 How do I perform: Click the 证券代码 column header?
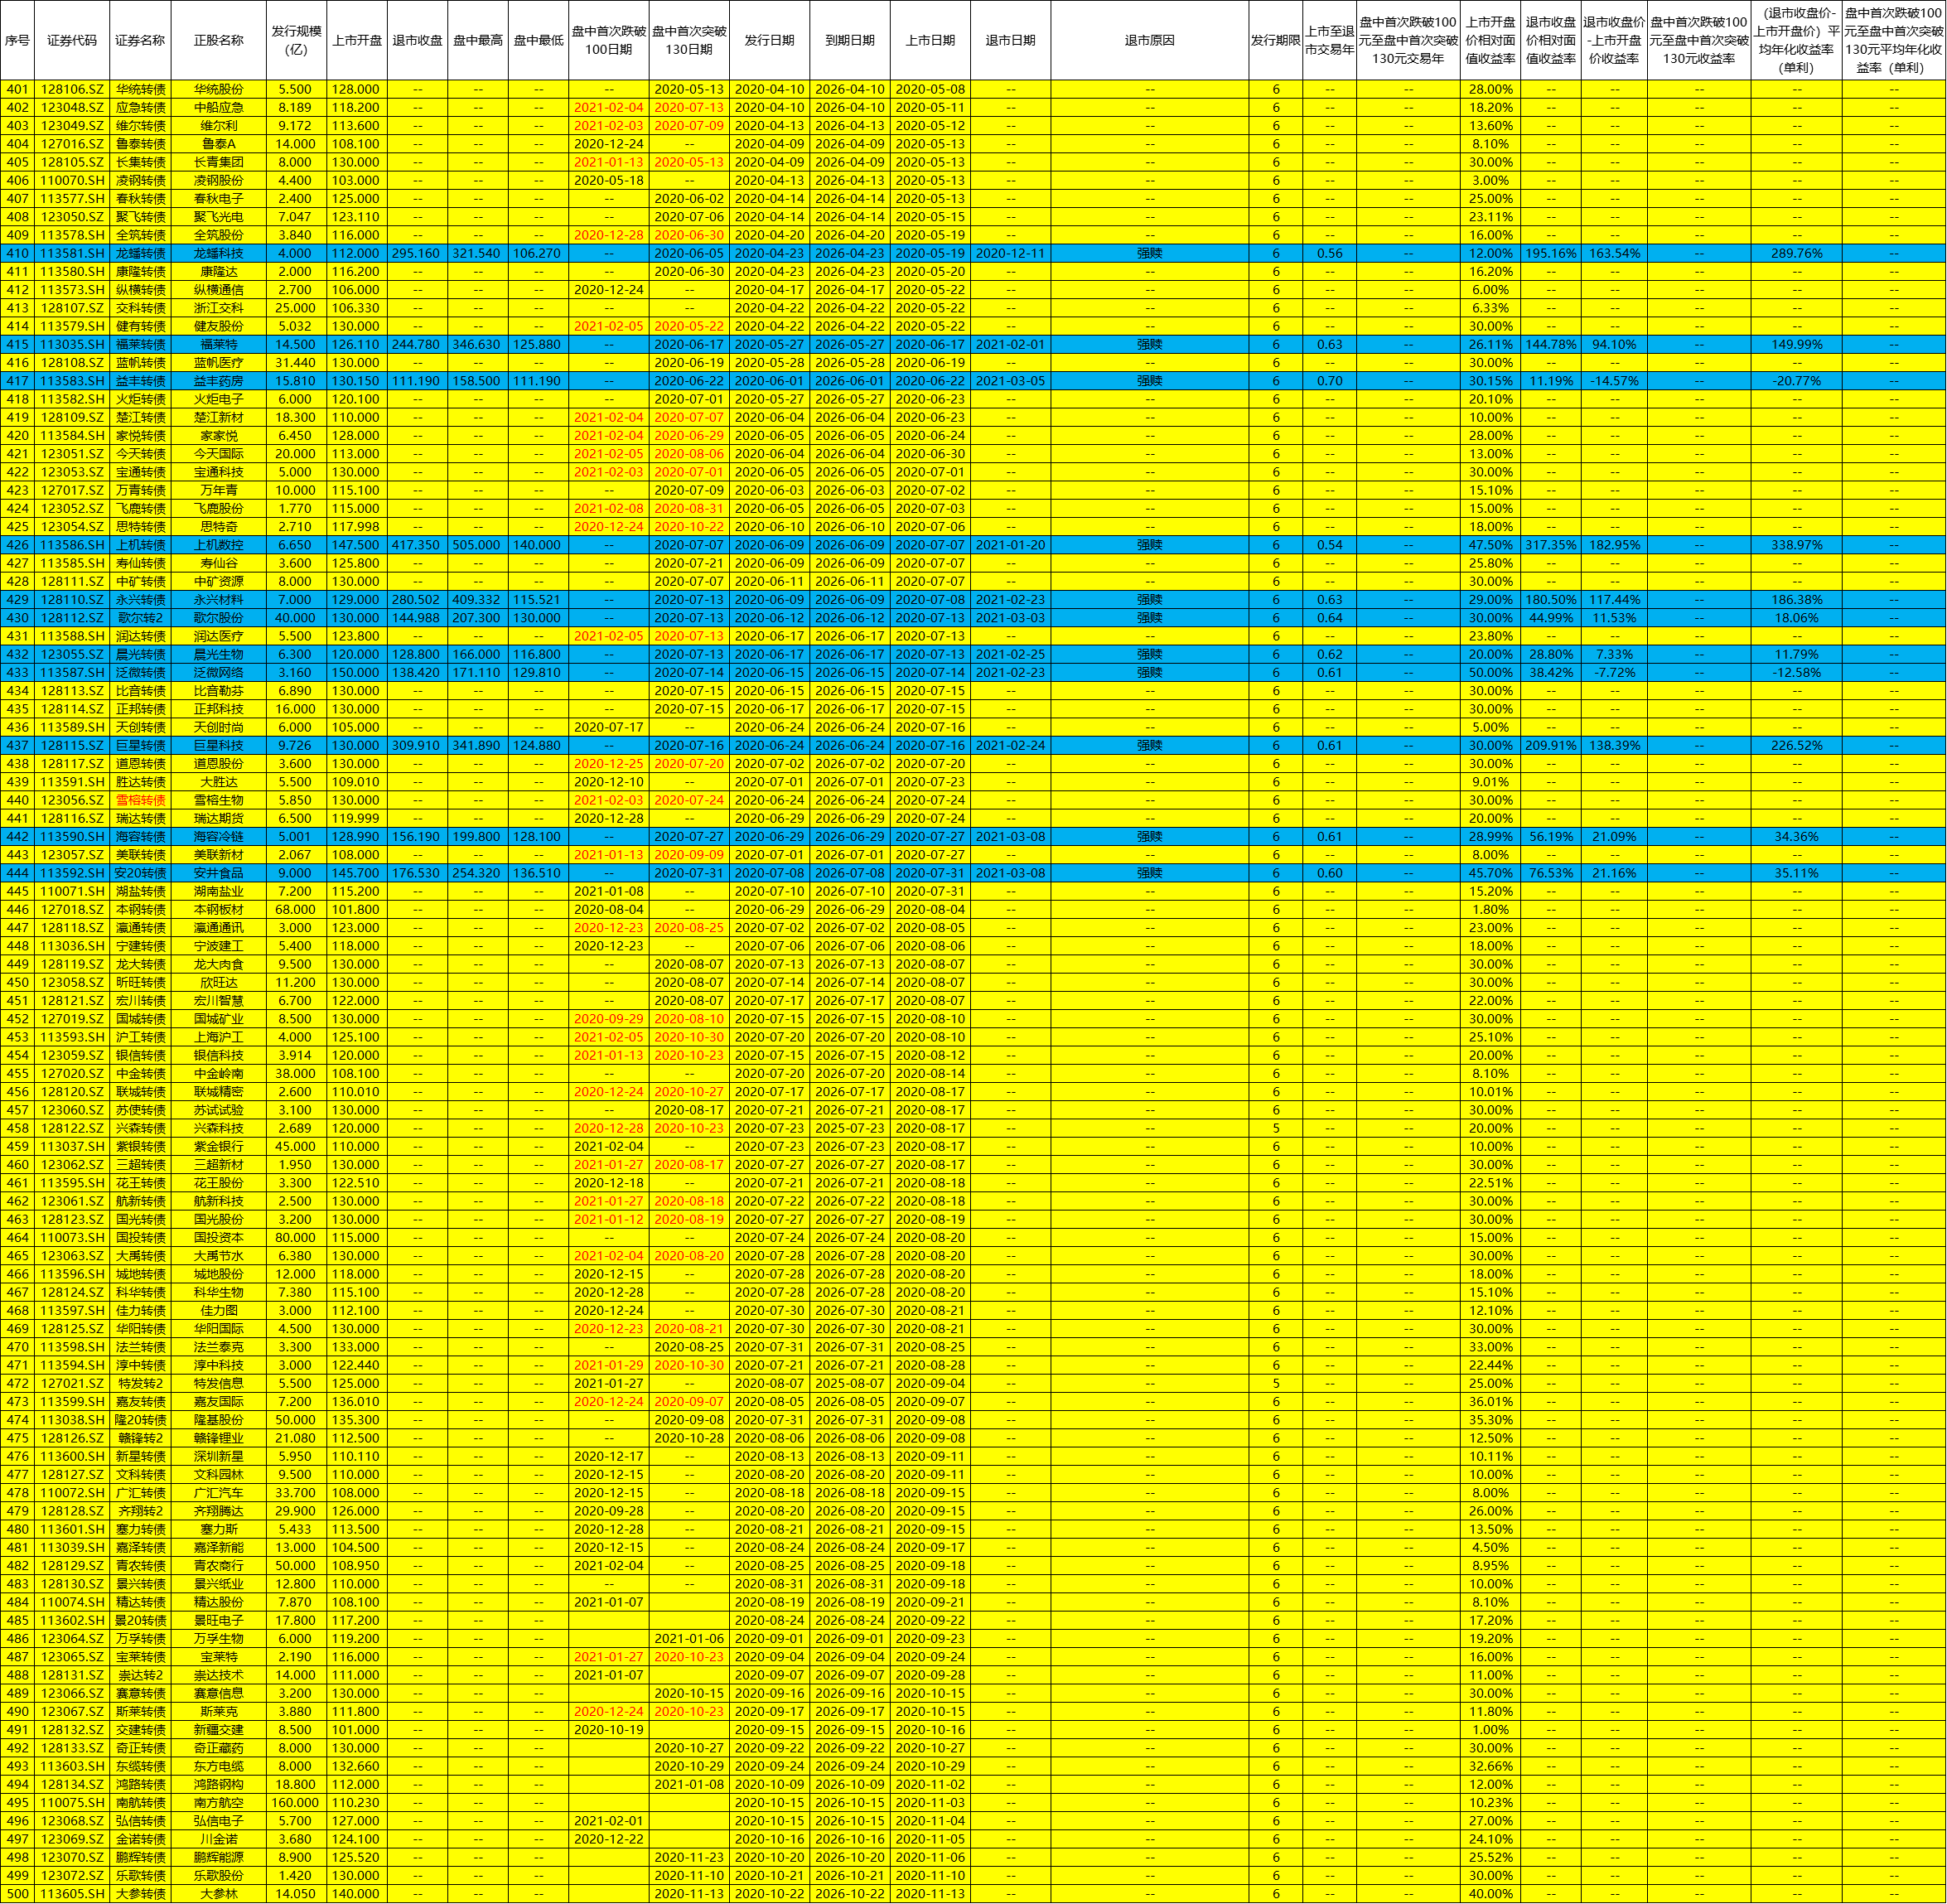coord(71,41)
